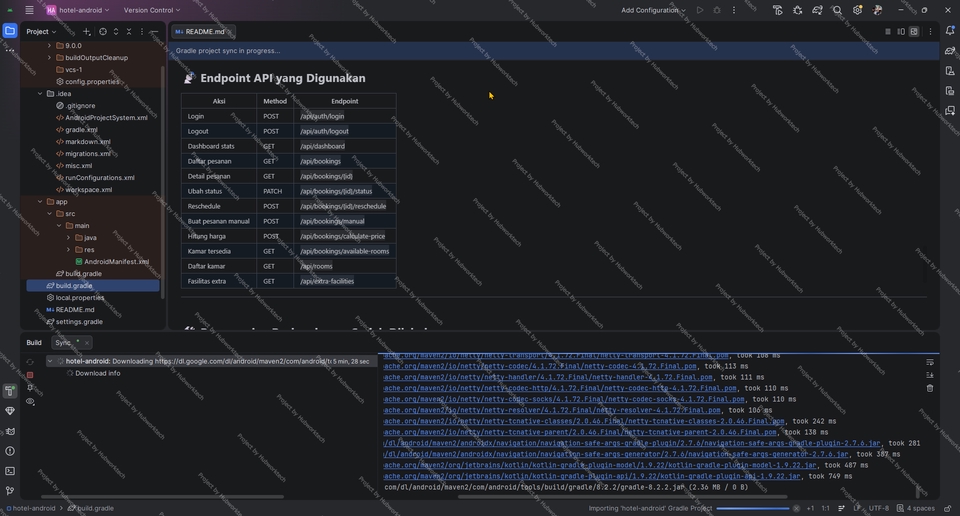The width and height of the screenshot is (960, 516).
Task: Switch README to preview-only view
Action: 914,32
